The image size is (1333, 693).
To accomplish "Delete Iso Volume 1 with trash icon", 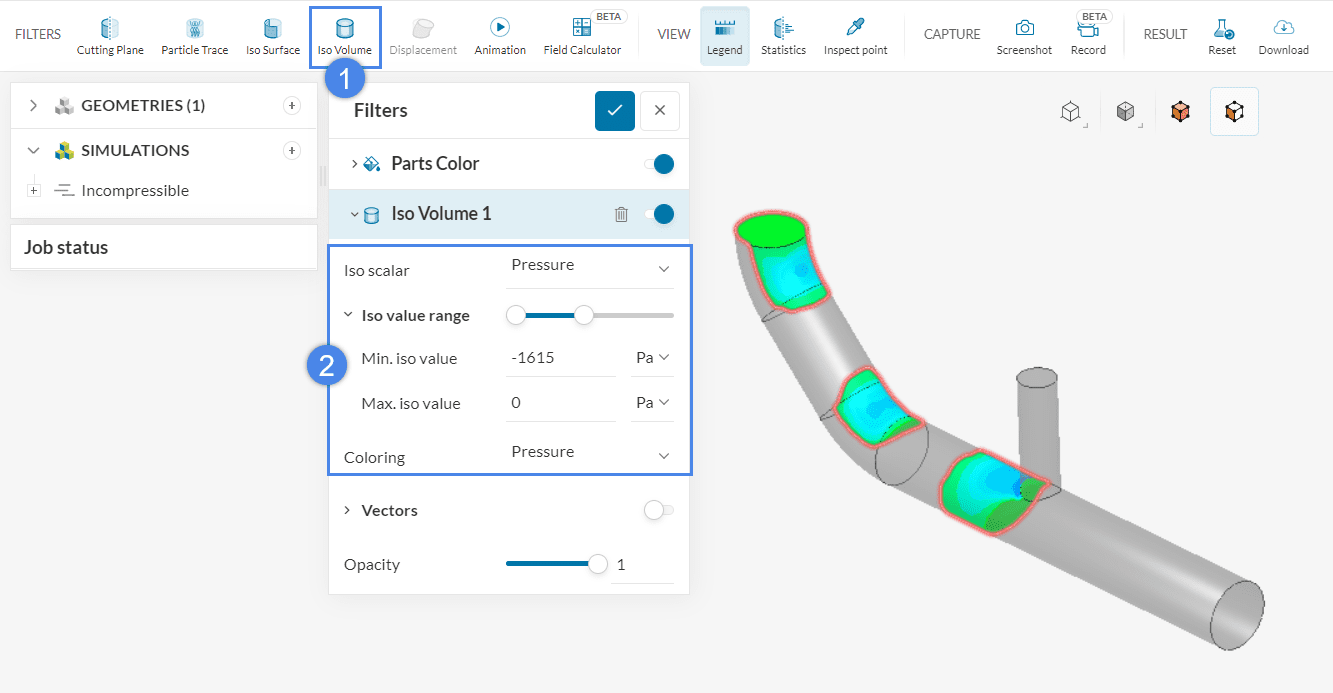I will tap(621, 214).
